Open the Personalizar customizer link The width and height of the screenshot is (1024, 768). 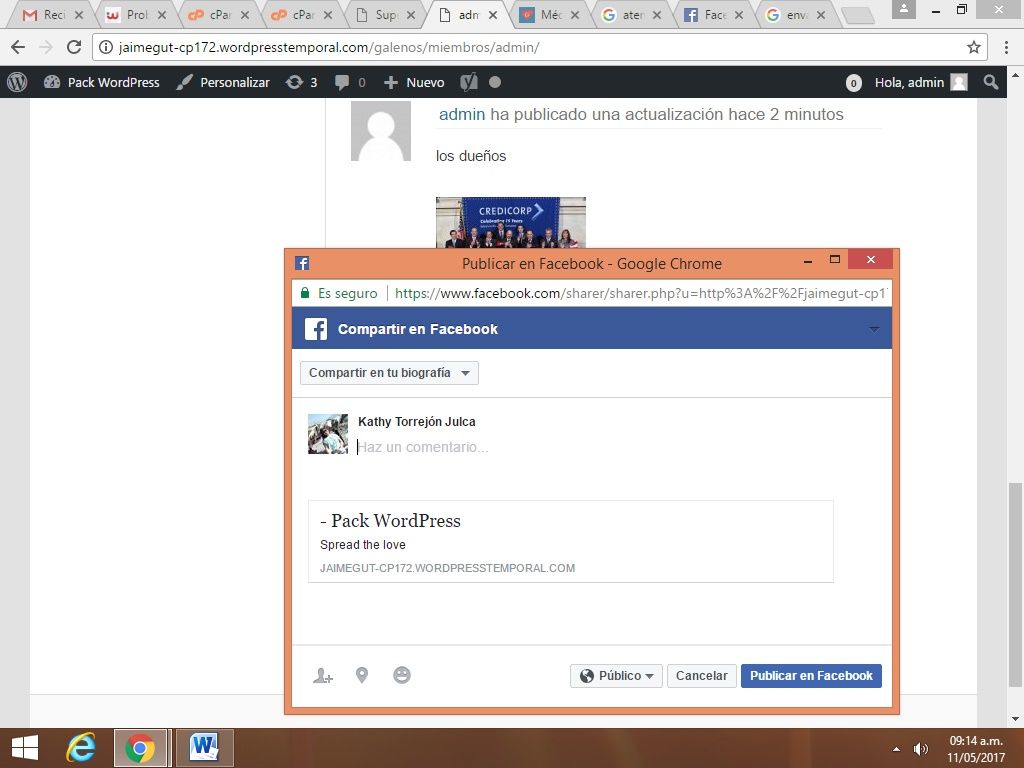pos(223,82)
